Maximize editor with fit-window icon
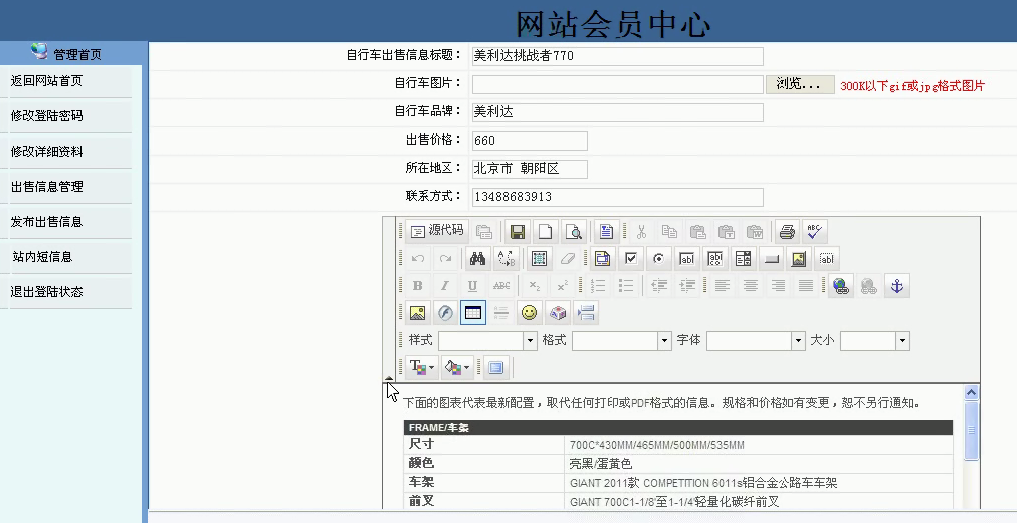Screen dimensions: 1017x523 [496, 367]
